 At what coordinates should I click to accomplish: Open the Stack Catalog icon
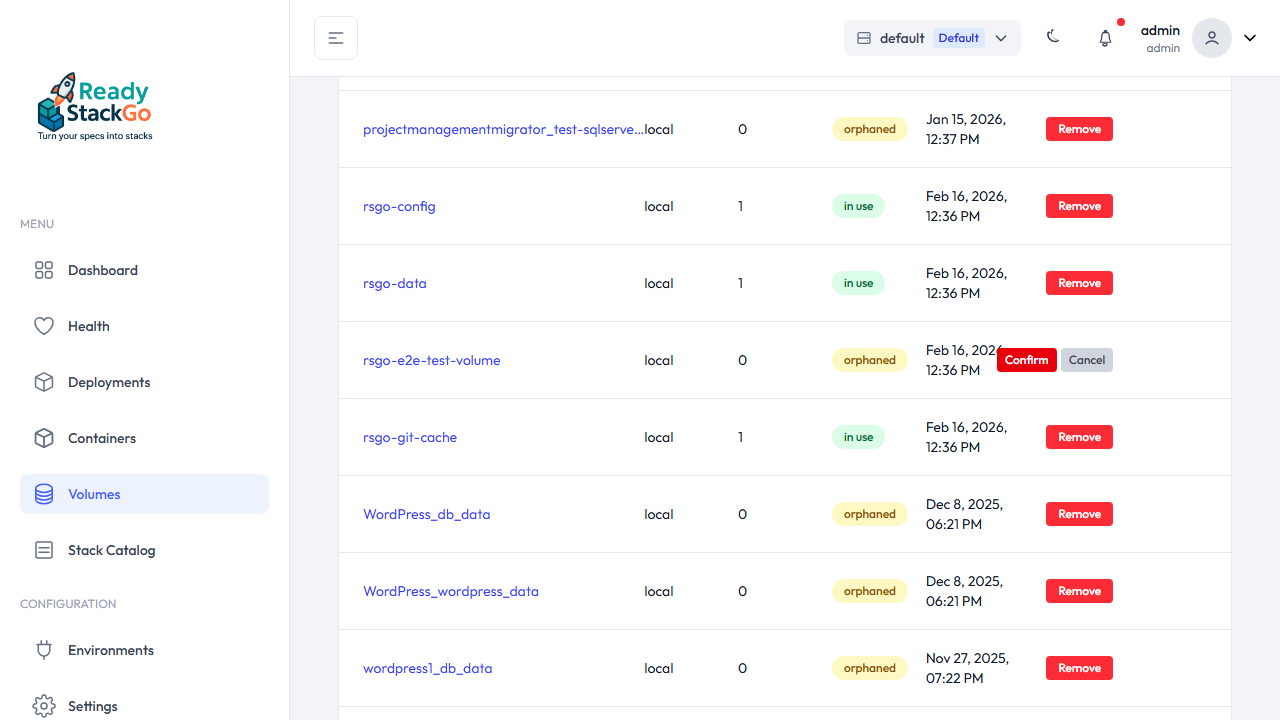[43, 550]
